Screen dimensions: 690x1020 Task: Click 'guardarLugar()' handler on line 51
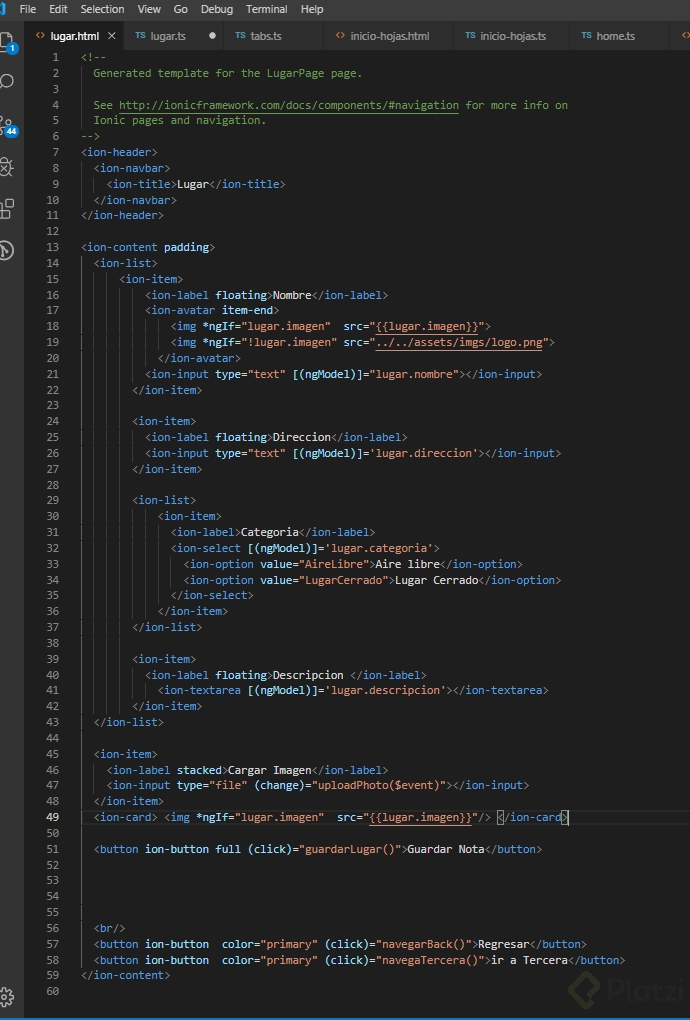pos(350,849)
